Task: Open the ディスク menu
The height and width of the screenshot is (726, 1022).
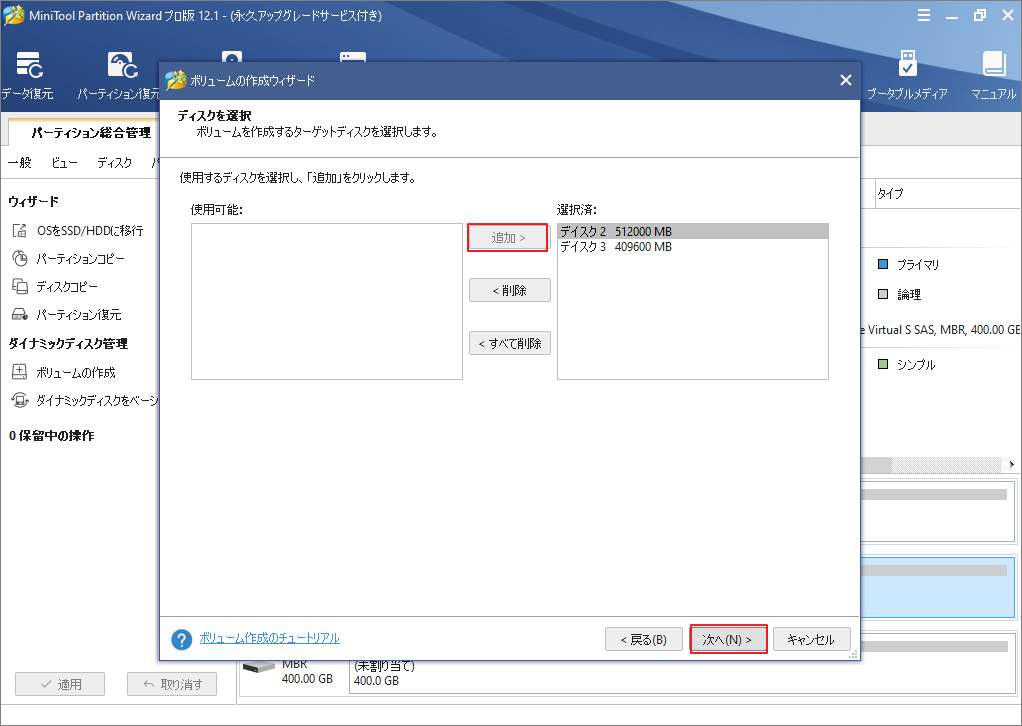Action: [x=114, y=162]
